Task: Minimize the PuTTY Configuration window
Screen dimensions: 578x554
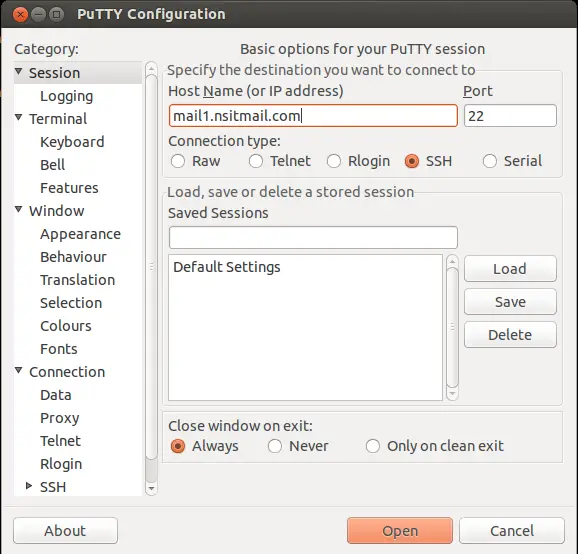Action: pyautogui.click(x=38, y=15)
